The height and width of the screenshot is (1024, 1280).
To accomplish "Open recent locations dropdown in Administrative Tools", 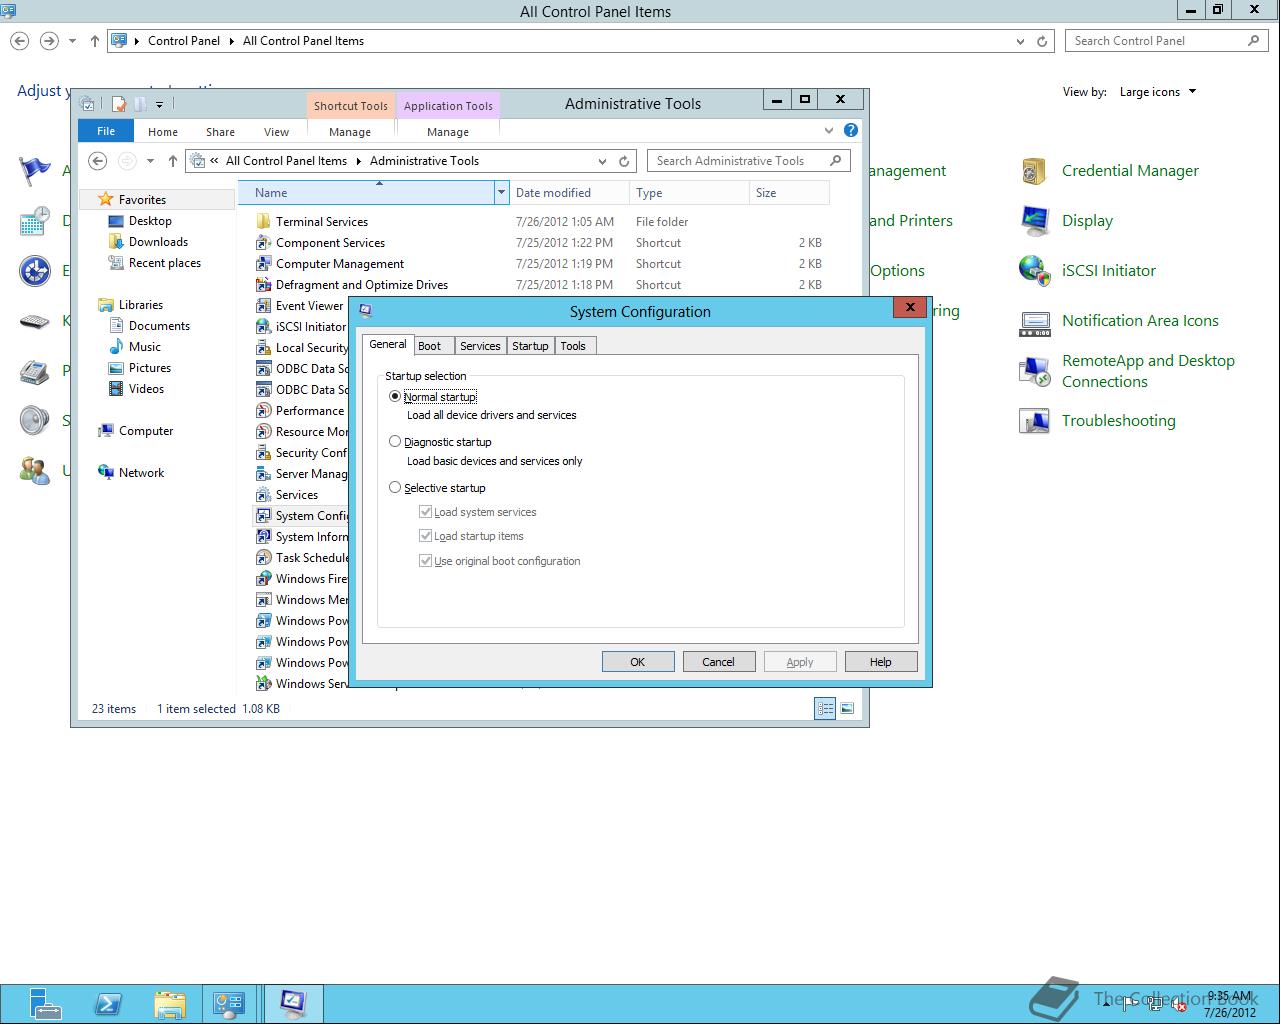I will (x=150, y=161).
